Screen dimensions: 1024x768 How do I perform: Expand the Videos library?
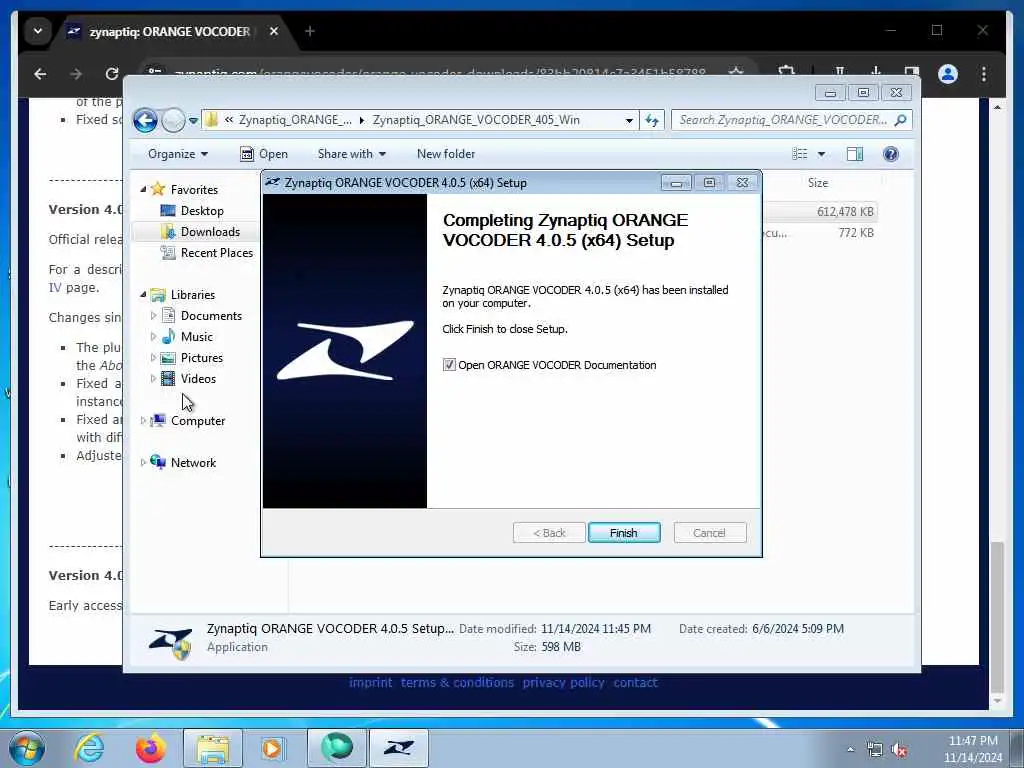(153, 379)
